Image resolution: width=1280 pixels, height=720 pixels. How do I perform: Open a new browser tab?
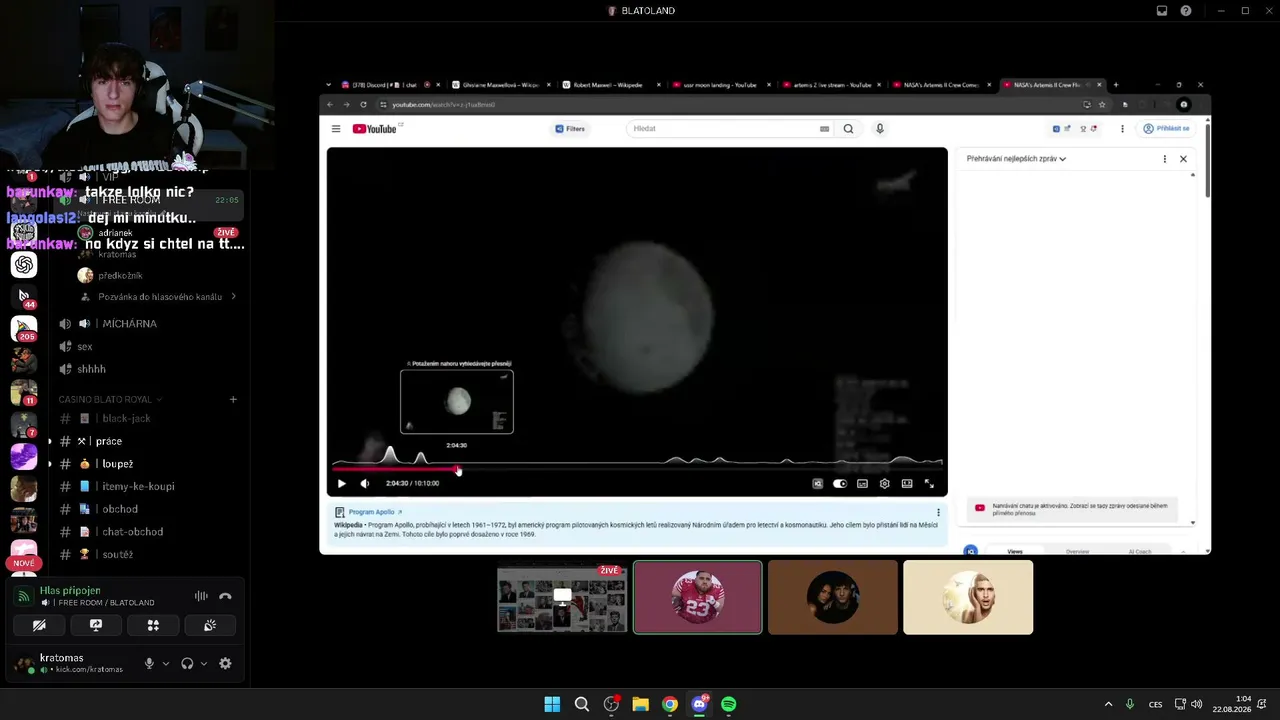(x=1116, y=85)
